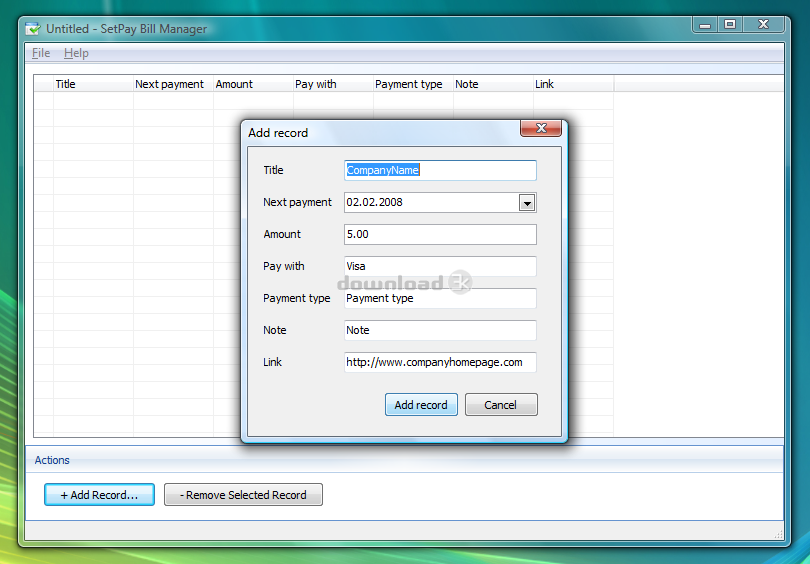Image resolution: width=810 pixels, height=564 pixels.
Task: Click the Next payment column header
Action: (172, 84)
